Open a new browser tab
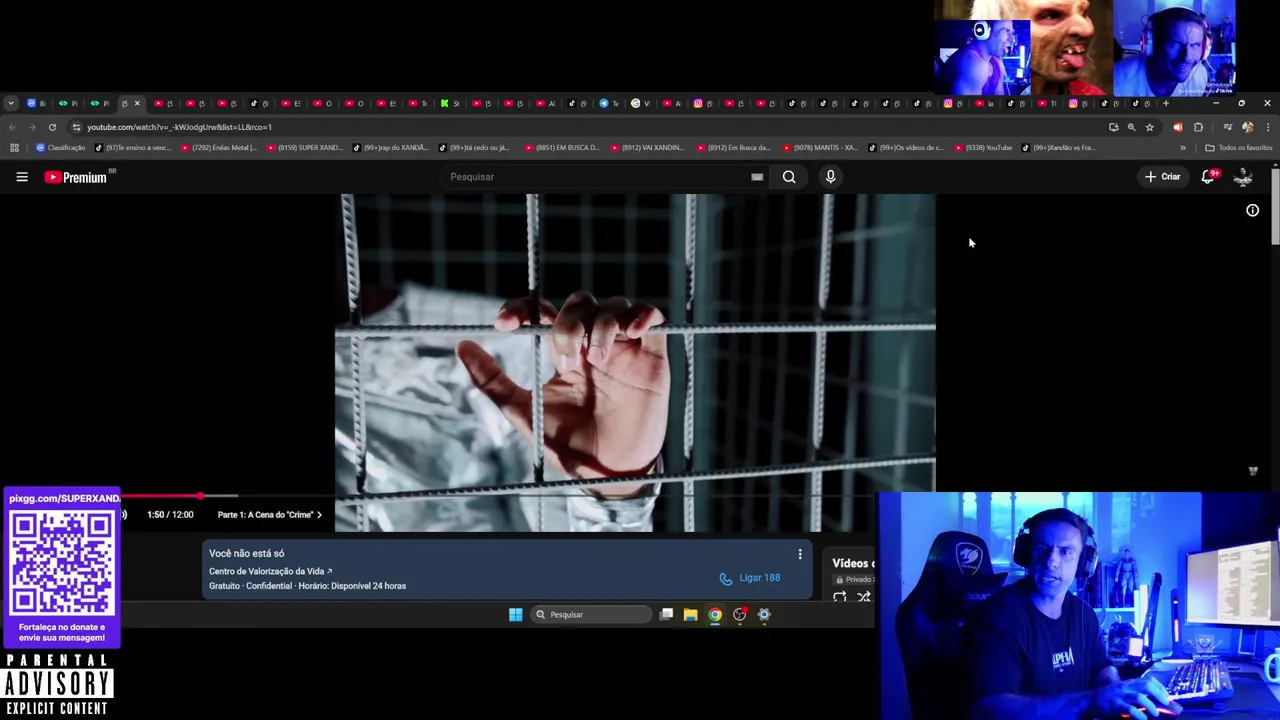 coord(1165,103)
